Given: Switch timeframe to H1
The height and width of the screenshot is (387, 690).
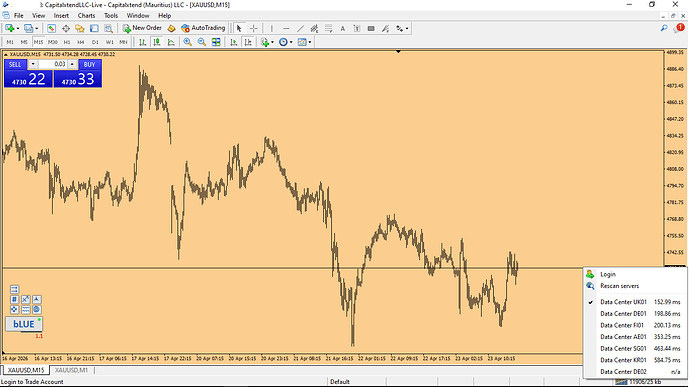Looking at the screenshot, I should [67, 42].
